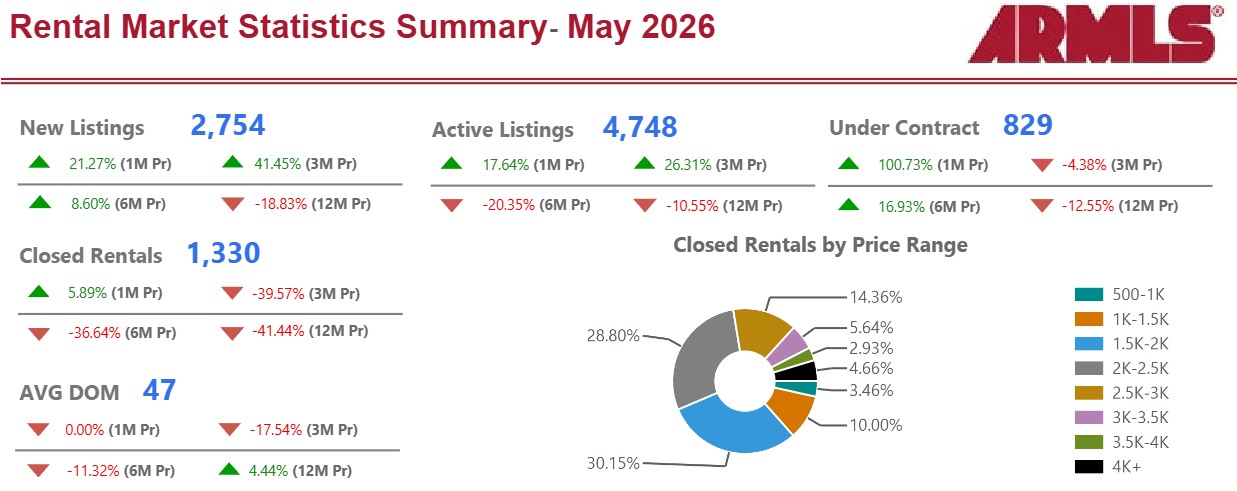Click green up arrow beside 16.93% (6M Pr)
The width and height of the screenshot is (1237, 491).
pos(849,205)
